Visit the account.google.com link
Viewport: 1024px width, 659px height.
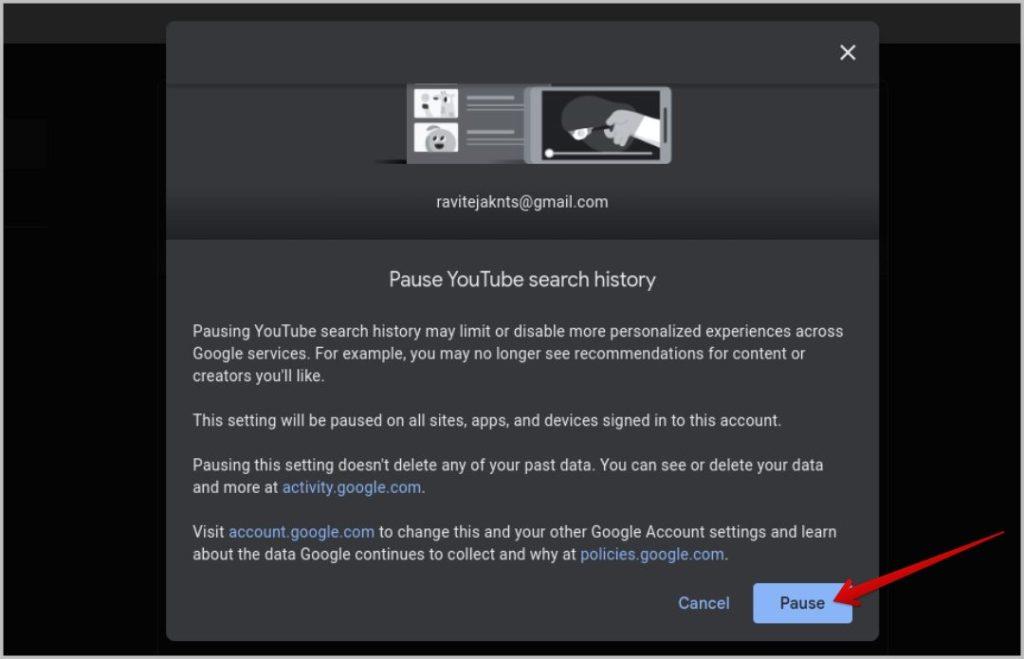[x=301, y=532]
